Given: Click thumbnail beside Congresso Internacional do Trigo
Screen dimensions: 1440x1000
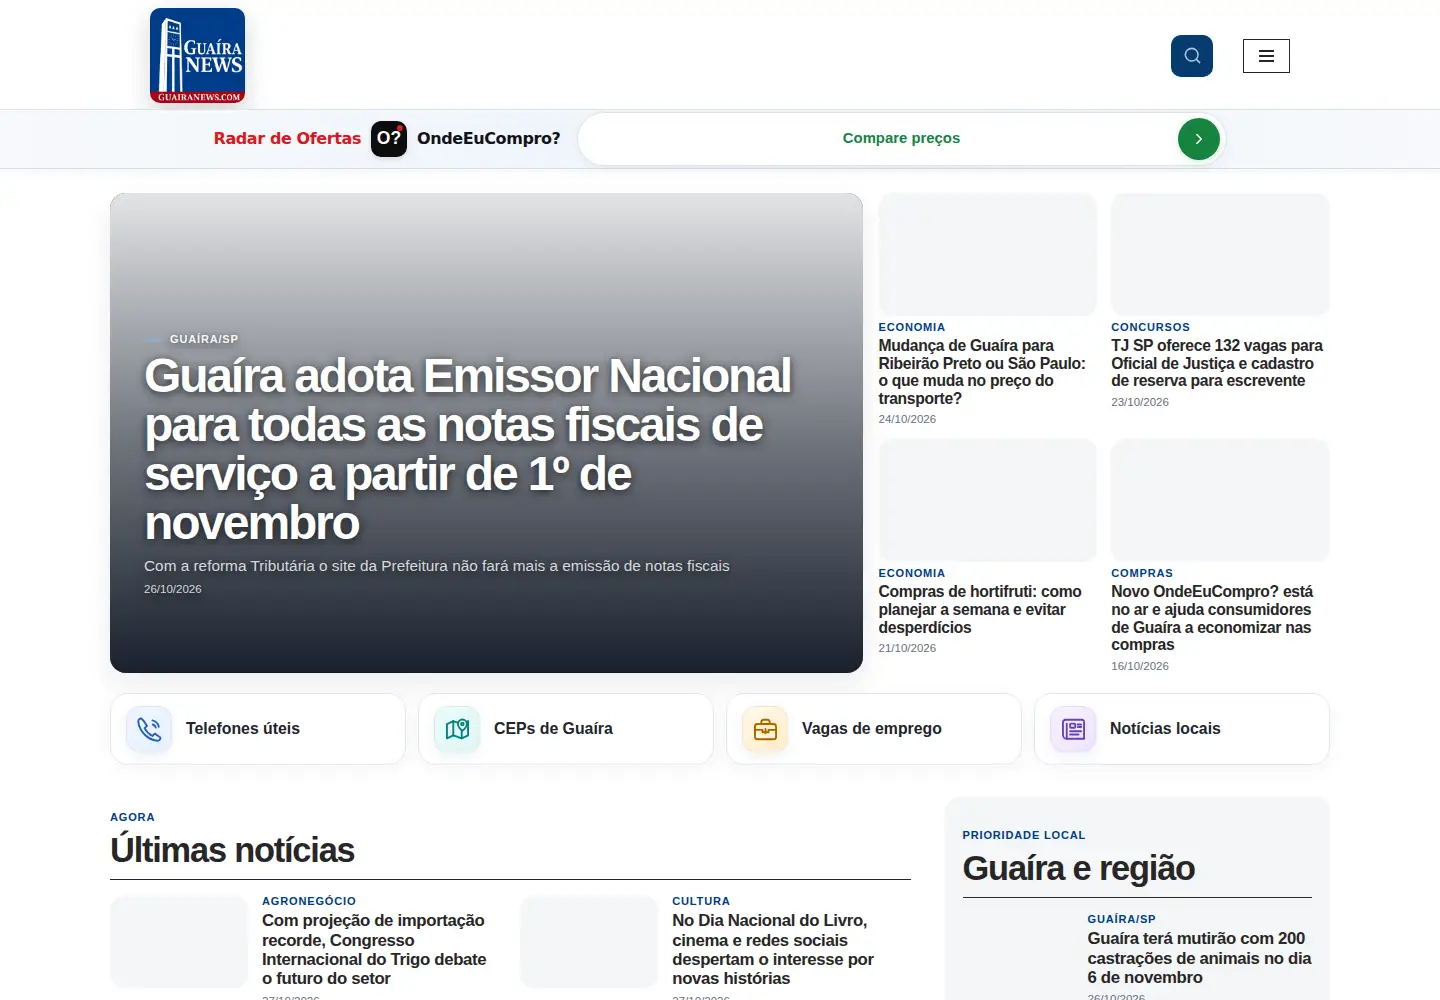Looking at the screenshot, I should coord(179,942).
